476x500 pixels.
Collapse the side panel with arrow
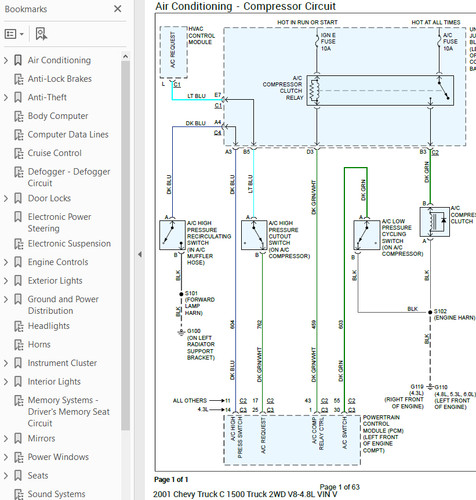140,254
